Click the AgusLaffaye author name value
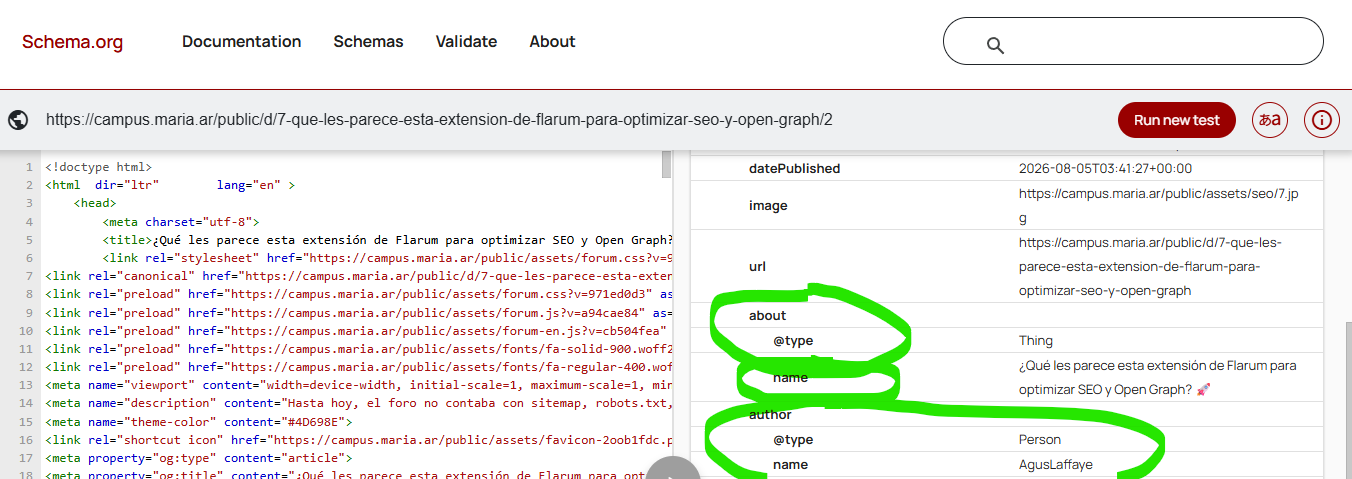The height and width of the screenshot is (479, 1352). click(1056, 464)
